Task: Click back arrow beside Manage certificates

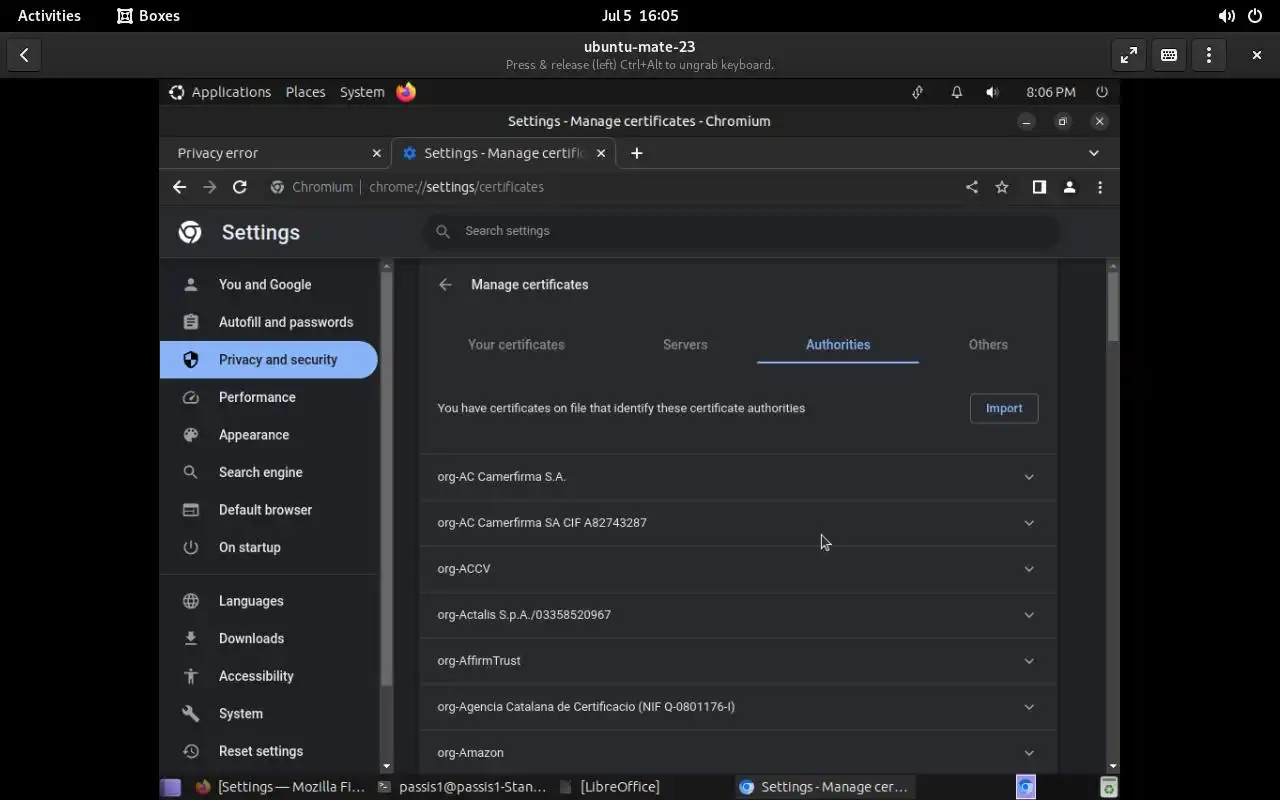Action: [445, 285]
